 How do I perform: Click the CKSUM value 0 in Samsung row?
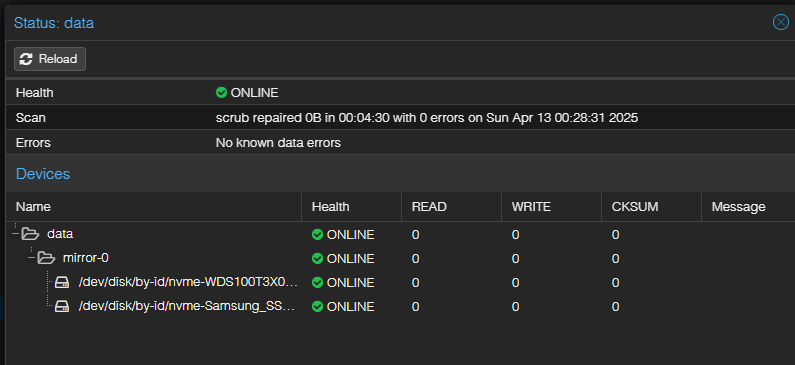pos(615,307)
